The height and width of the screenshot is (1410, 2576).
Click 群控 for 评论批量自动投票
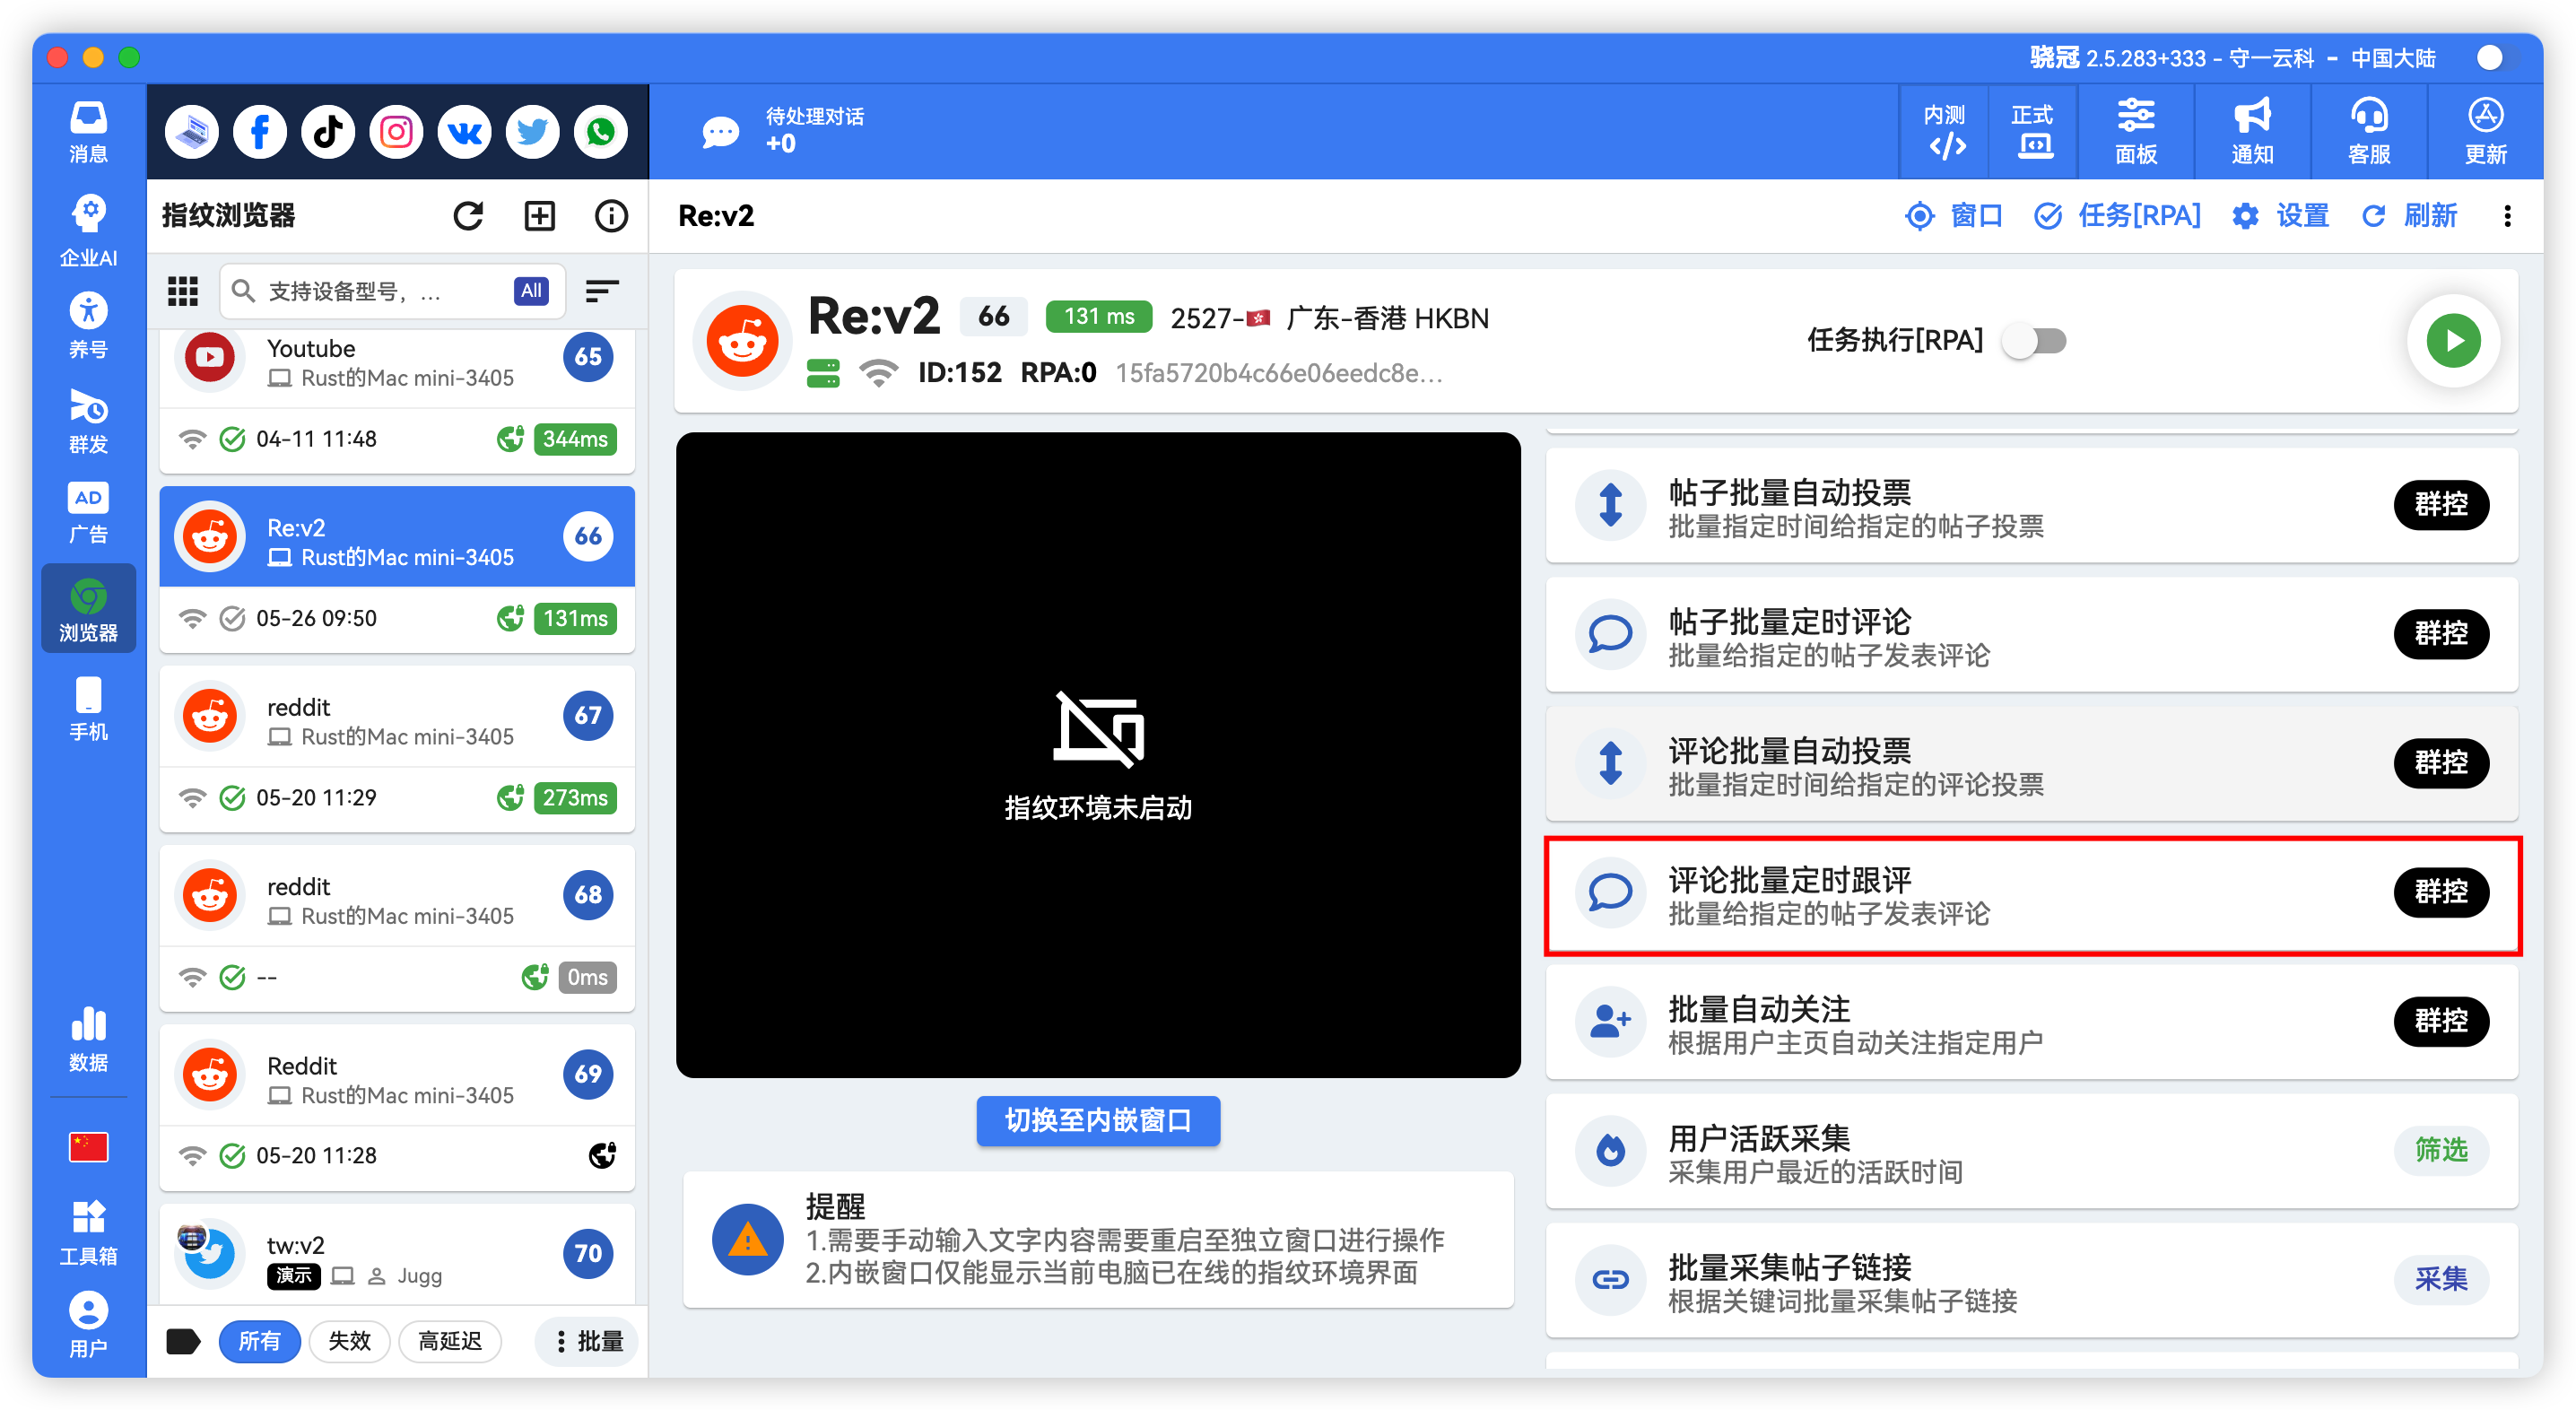click(2441, 762)
